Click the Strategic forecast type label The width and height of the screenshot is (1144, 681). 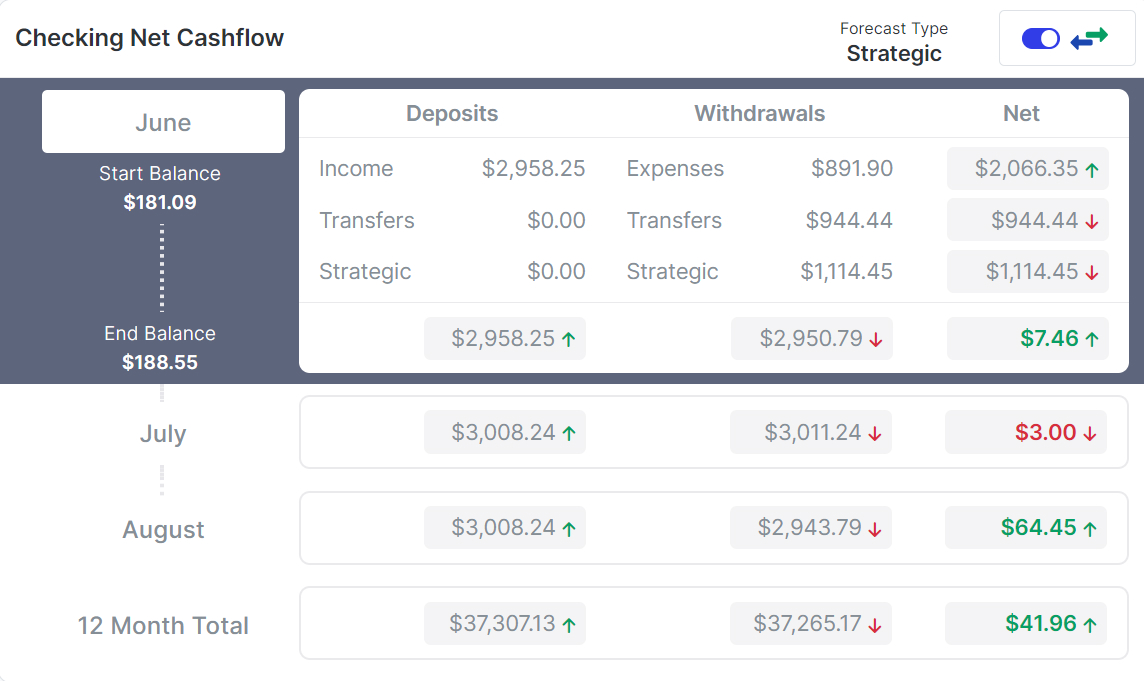coord(894,54)
